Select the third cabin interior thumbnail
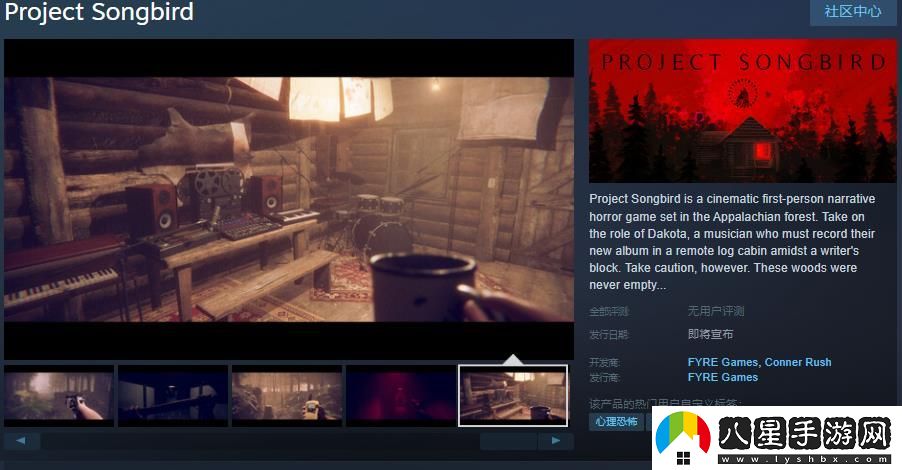The width and height of the screenshot is (902, 470). tap(287, 396)
